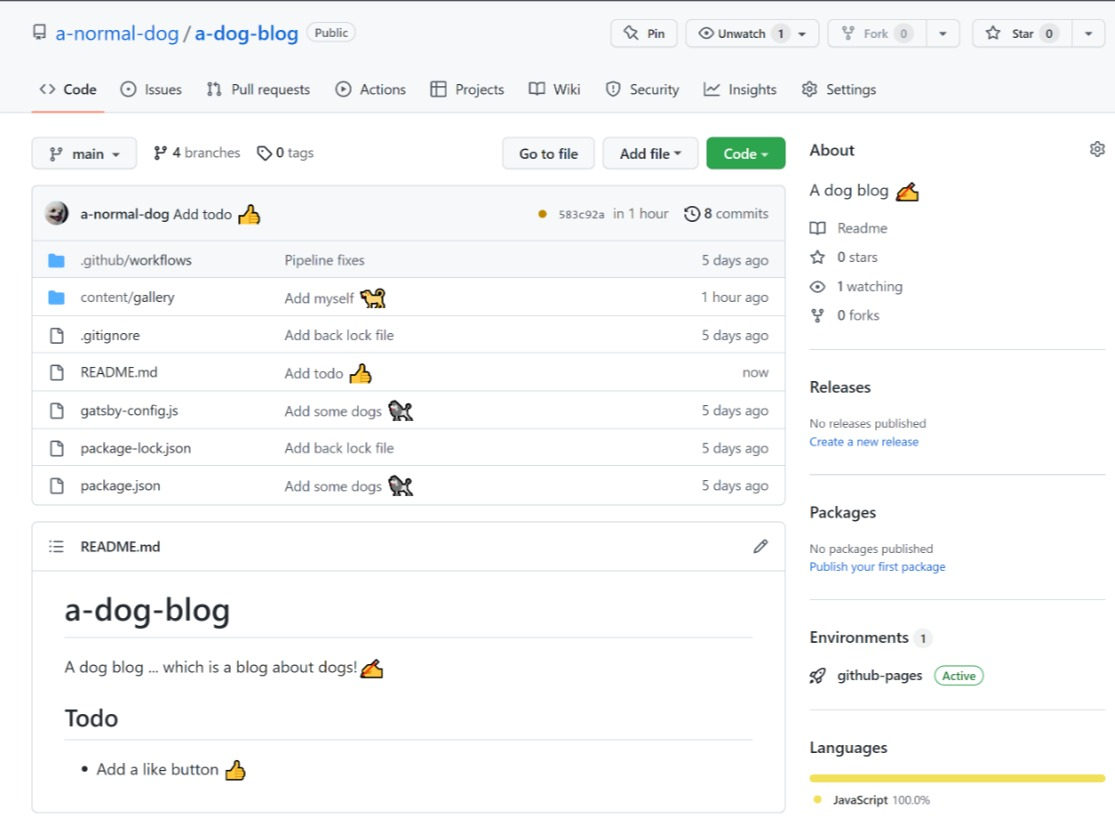Click Publish your first package link

[x=877, y=567]
